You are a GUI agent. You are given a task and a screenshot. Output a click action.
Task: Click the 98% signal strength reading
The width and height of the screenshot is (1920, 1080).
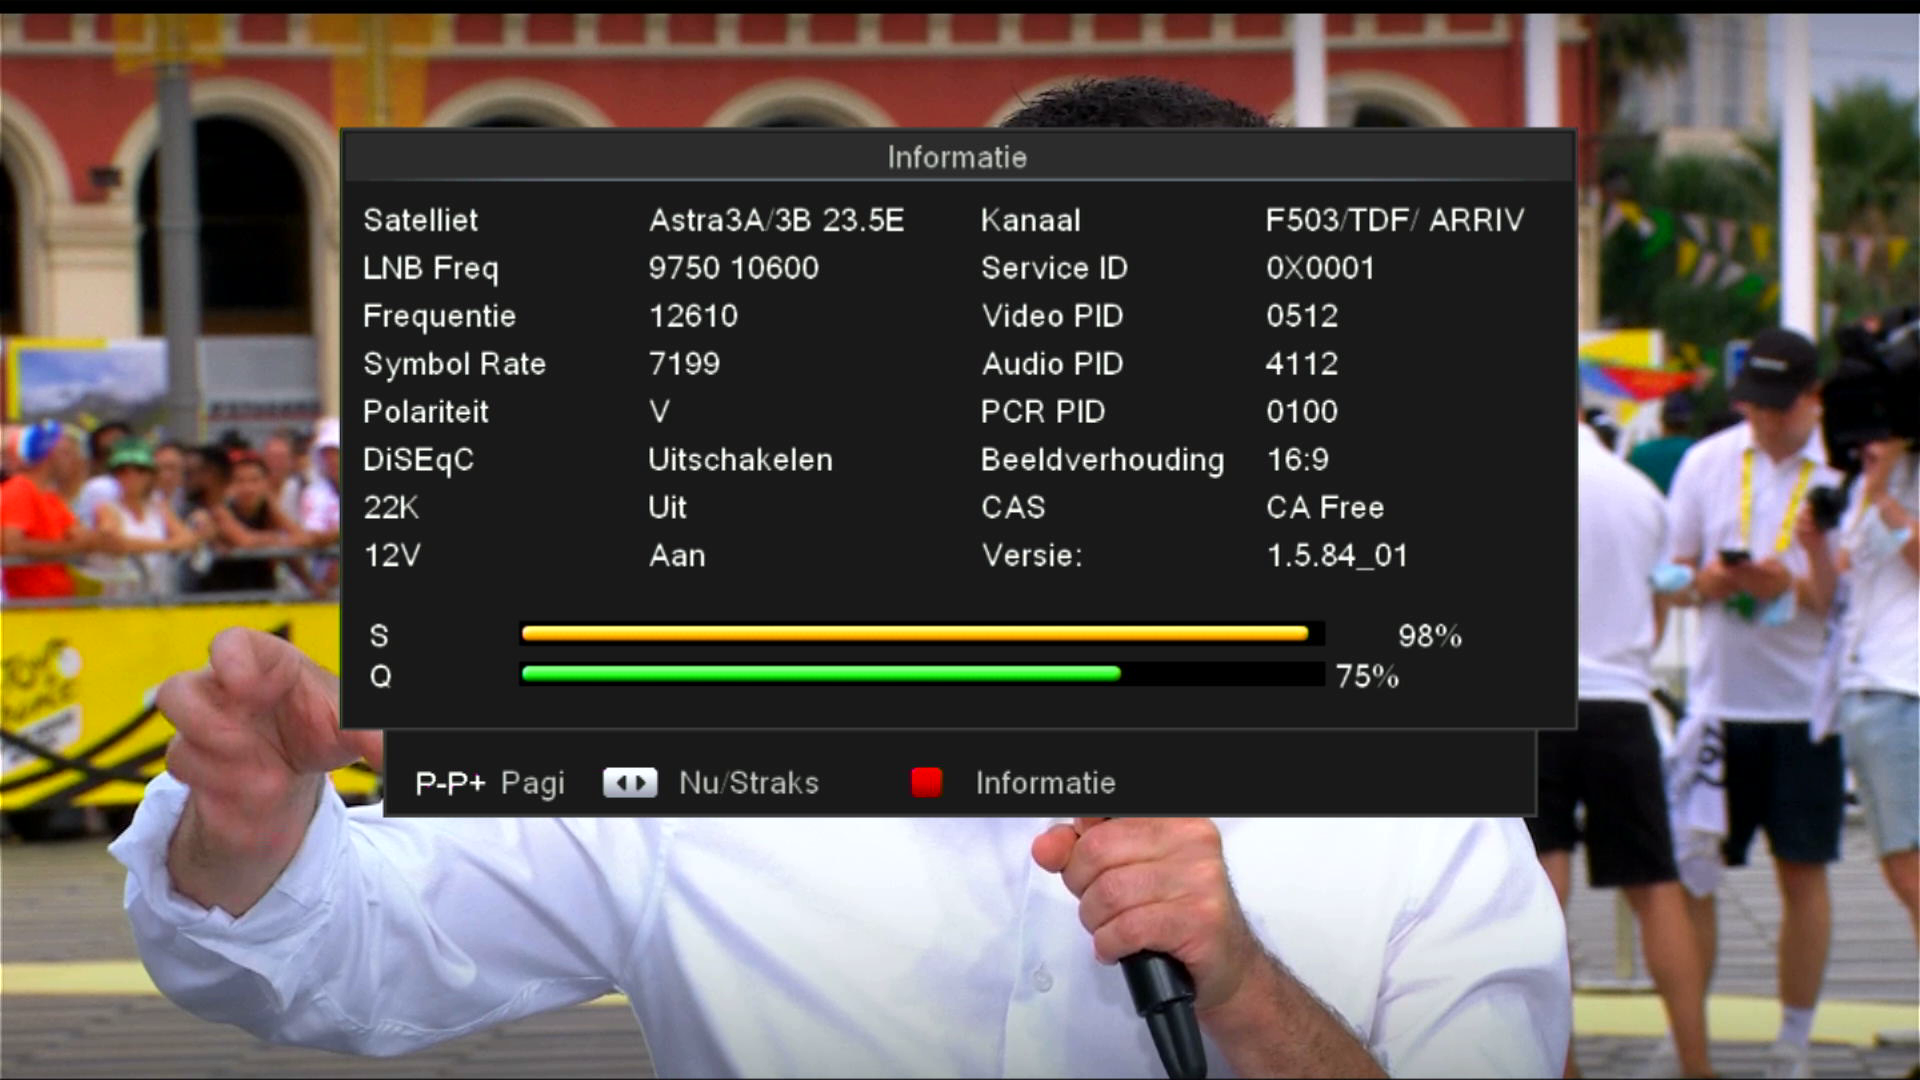1430,635
